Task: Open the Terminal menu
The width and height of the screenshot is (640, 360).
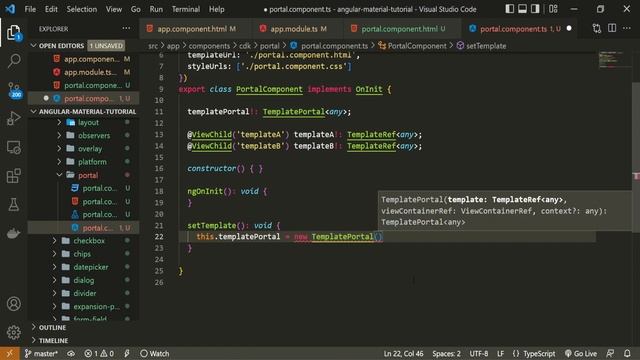Action: click(186, 9)
